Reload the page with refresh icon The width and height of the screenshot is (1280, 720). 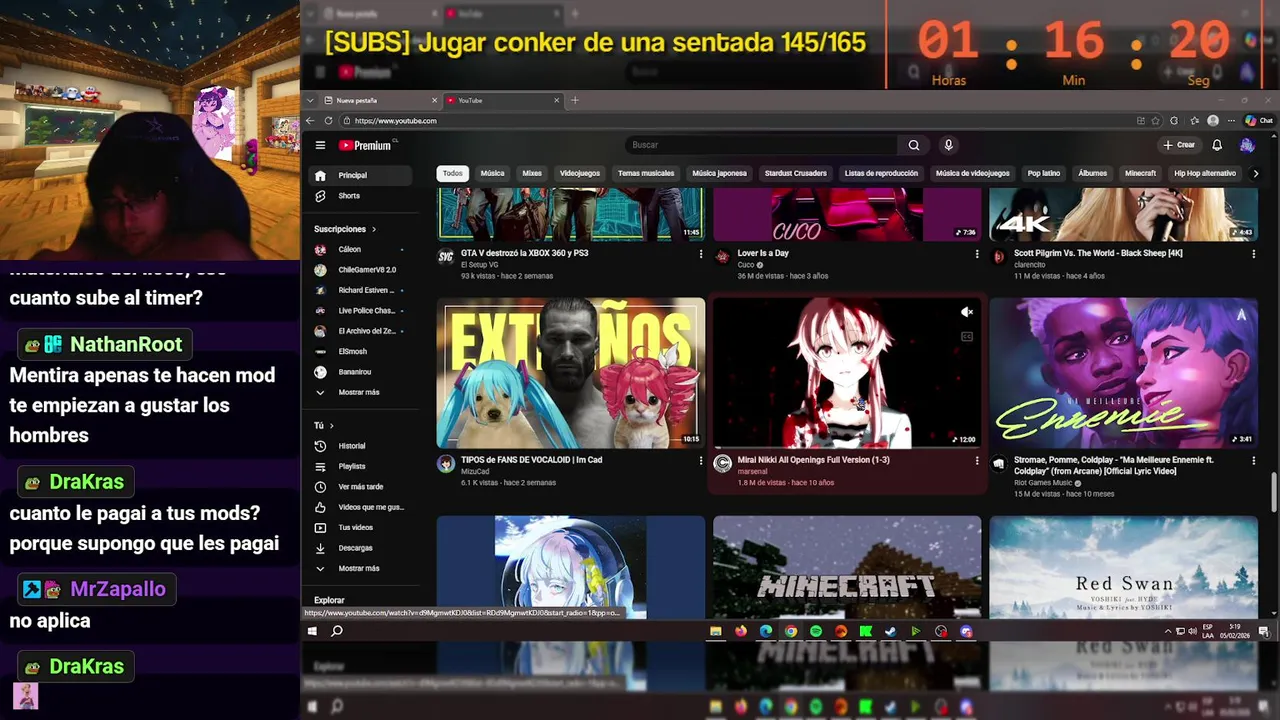click(329, 120)
